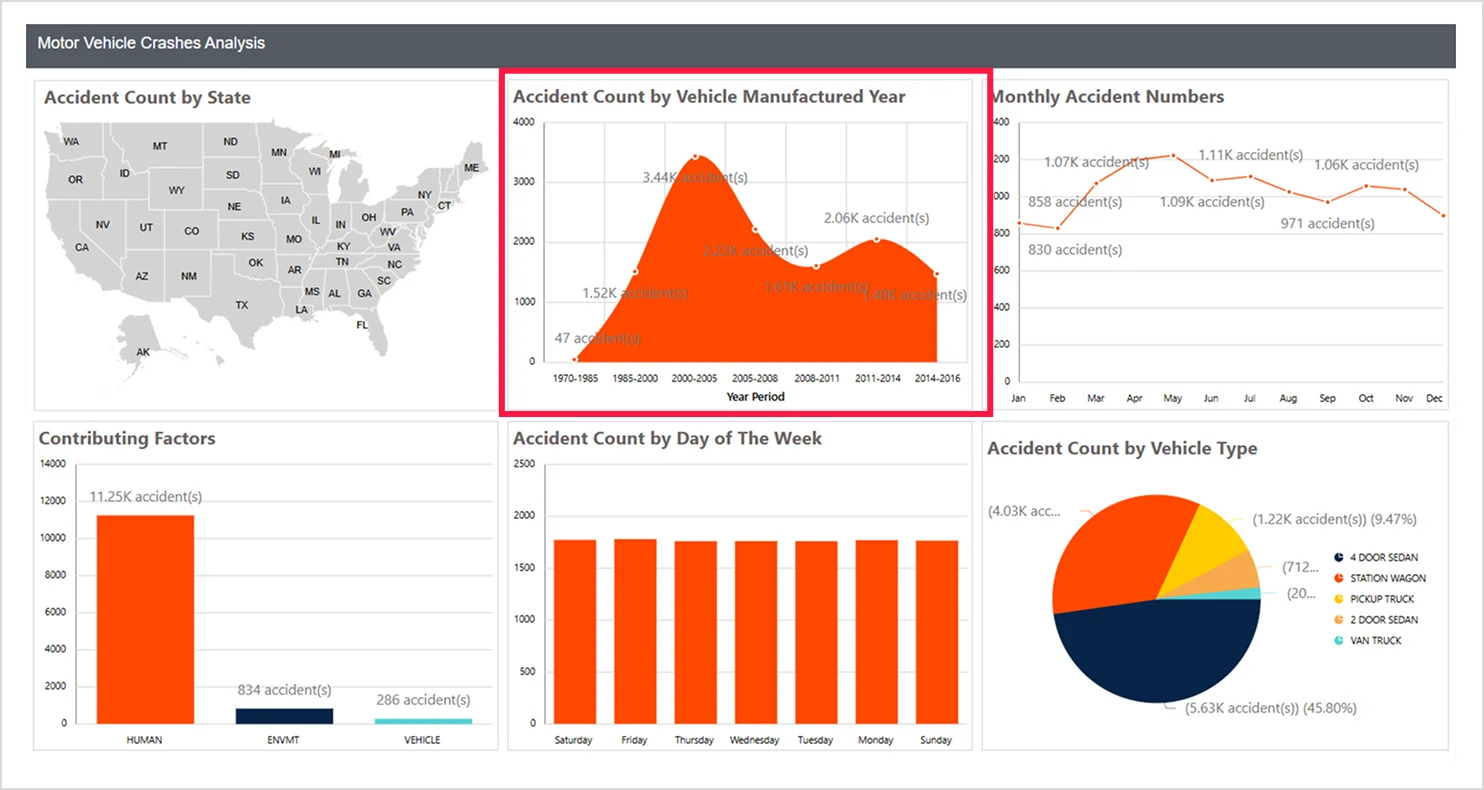This screenshot has height=790, width=1484.
Task: Click the "3.44K accident(s)" data label
Action: tap(695, 177)
